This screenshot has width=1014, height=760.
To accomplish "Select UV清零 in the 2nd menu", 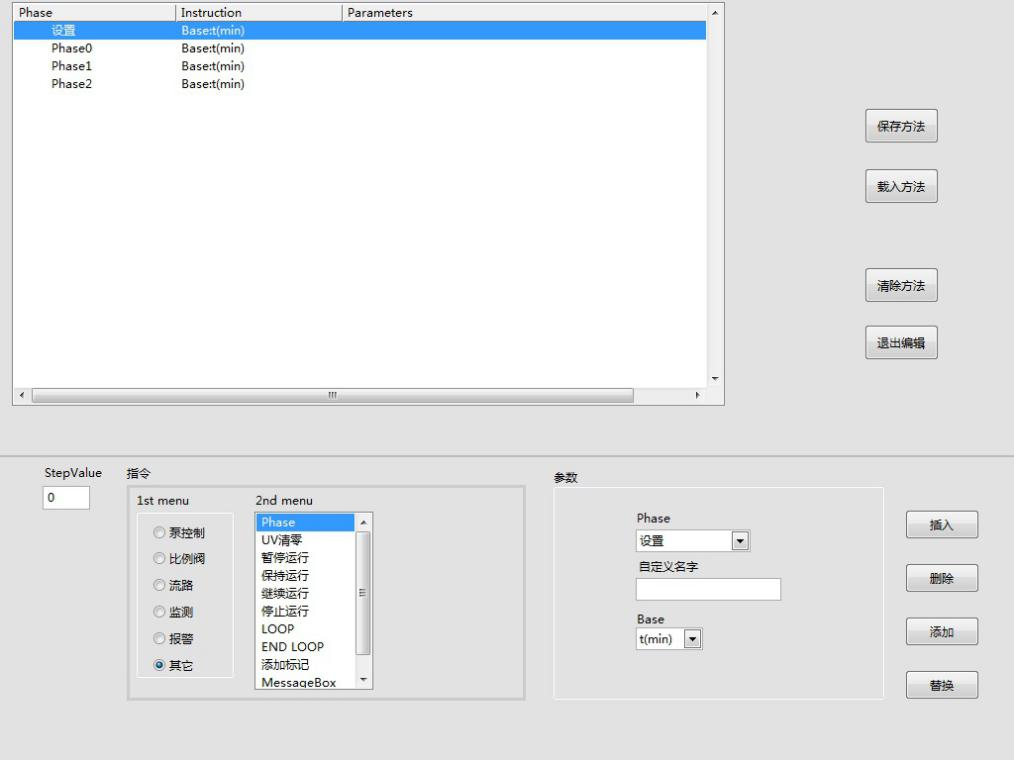I will [282, 540].
